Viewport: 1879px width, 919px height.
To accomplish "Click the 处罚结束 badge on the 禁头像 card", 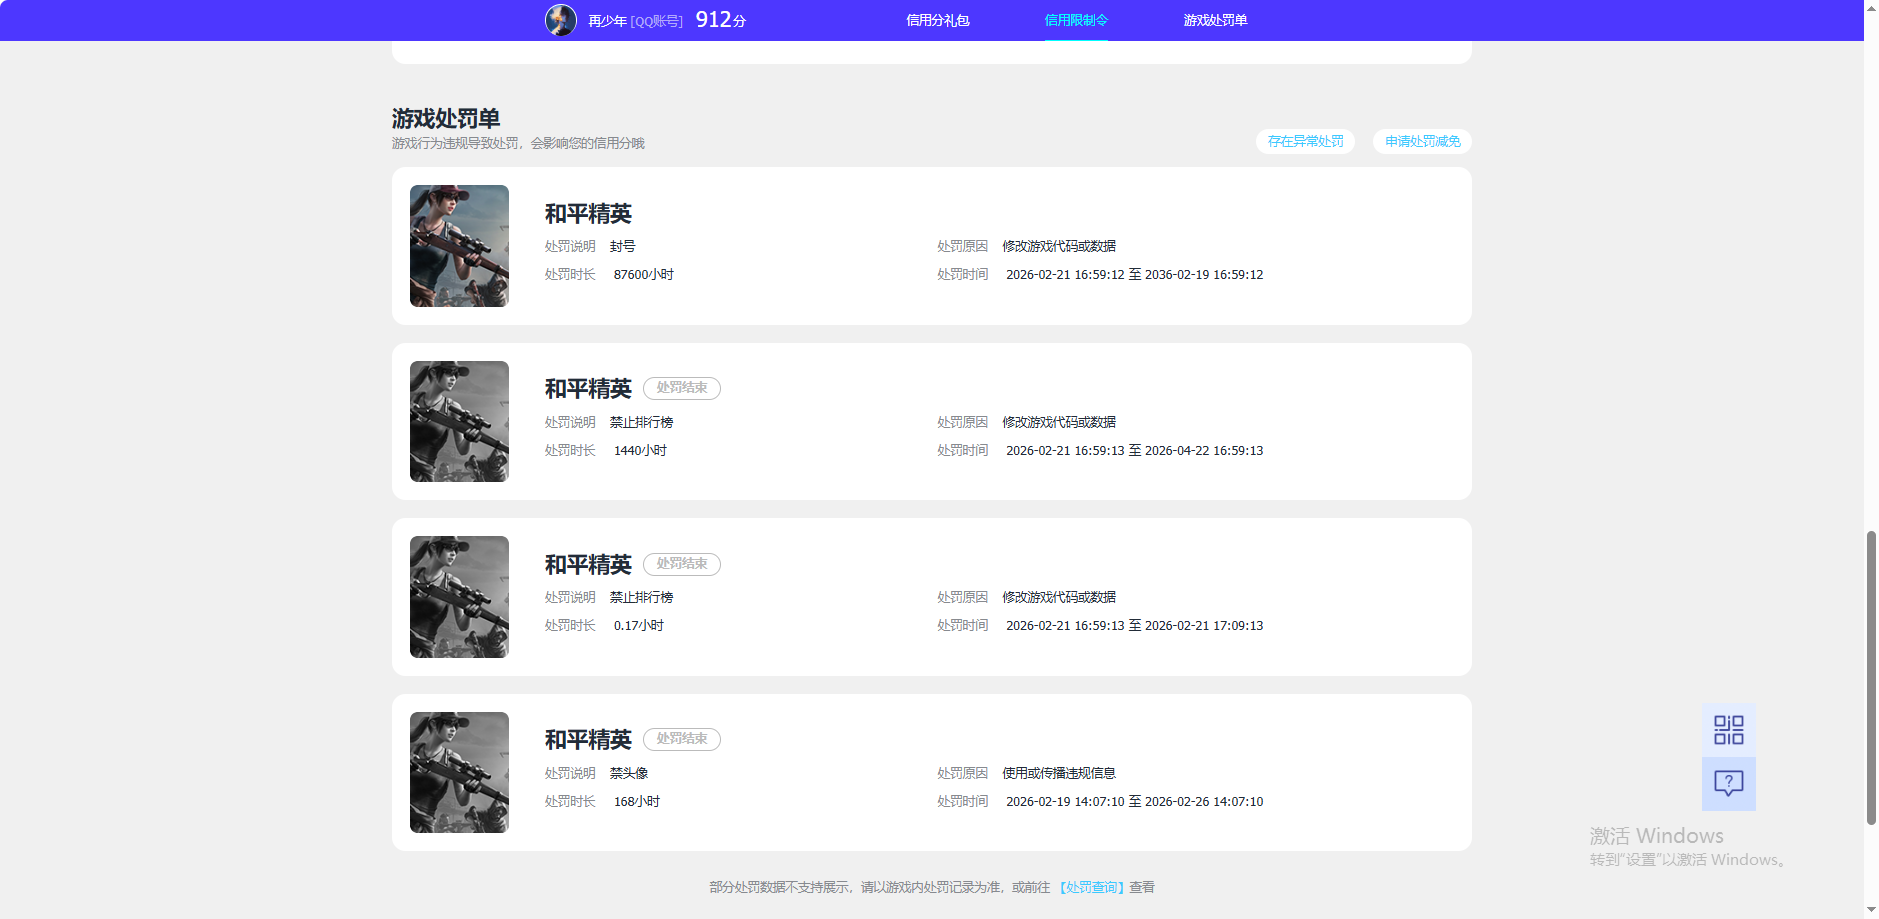I will point(682,739).
